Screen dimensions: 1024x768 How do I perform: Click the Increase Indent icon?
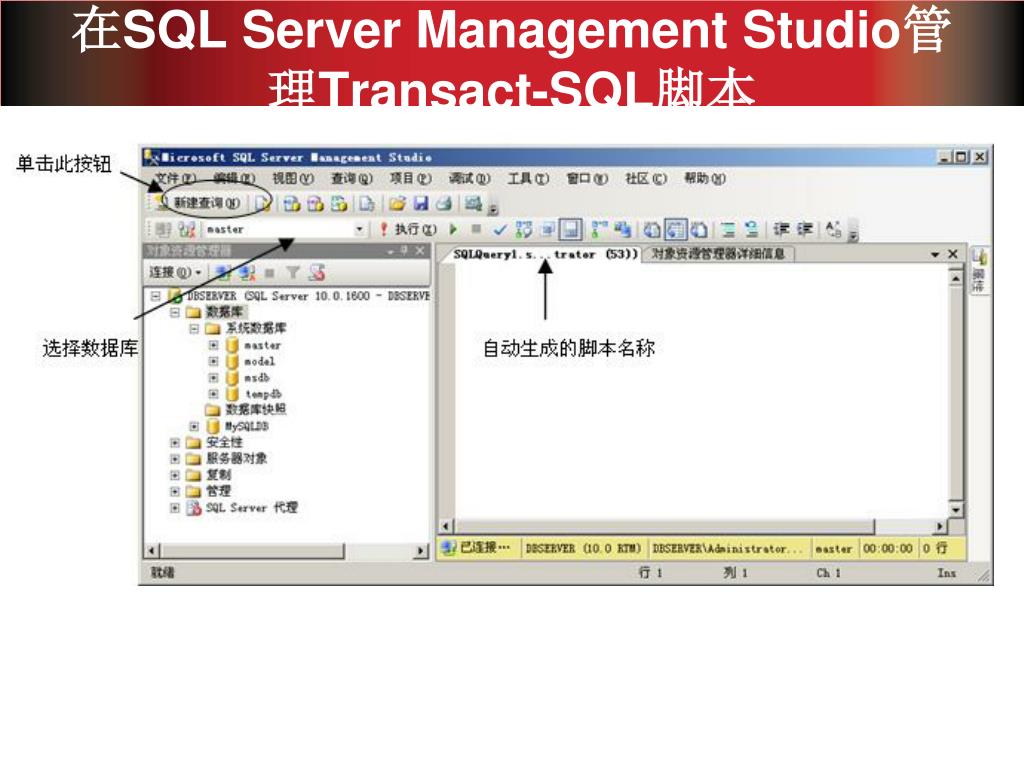click(x=805, y=229)
